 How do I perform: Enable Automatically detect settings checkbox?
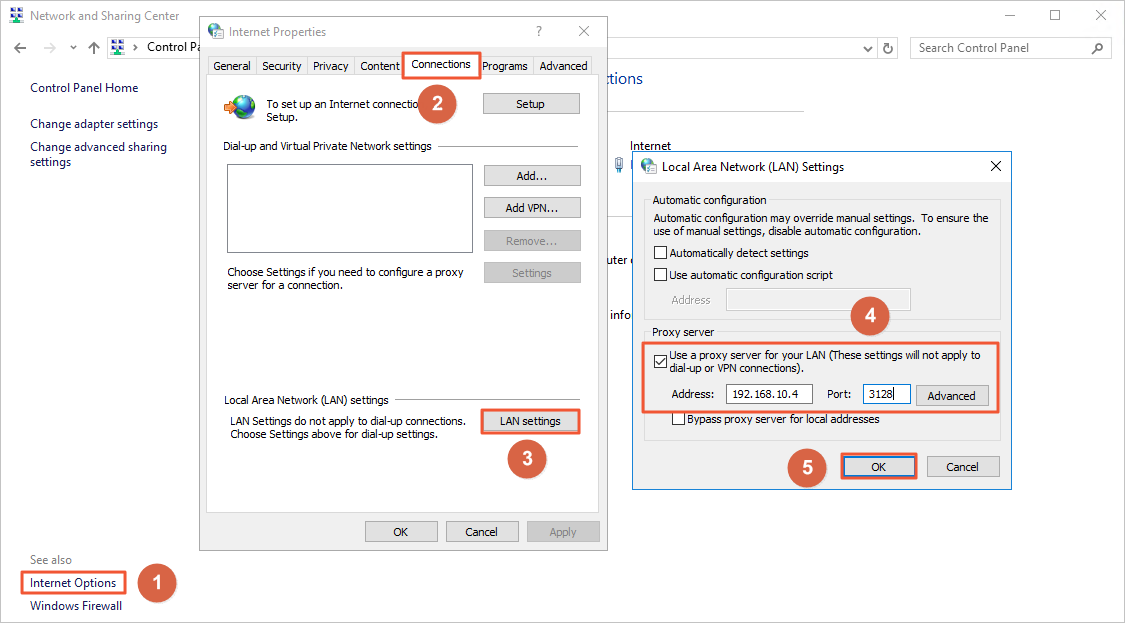661,253
